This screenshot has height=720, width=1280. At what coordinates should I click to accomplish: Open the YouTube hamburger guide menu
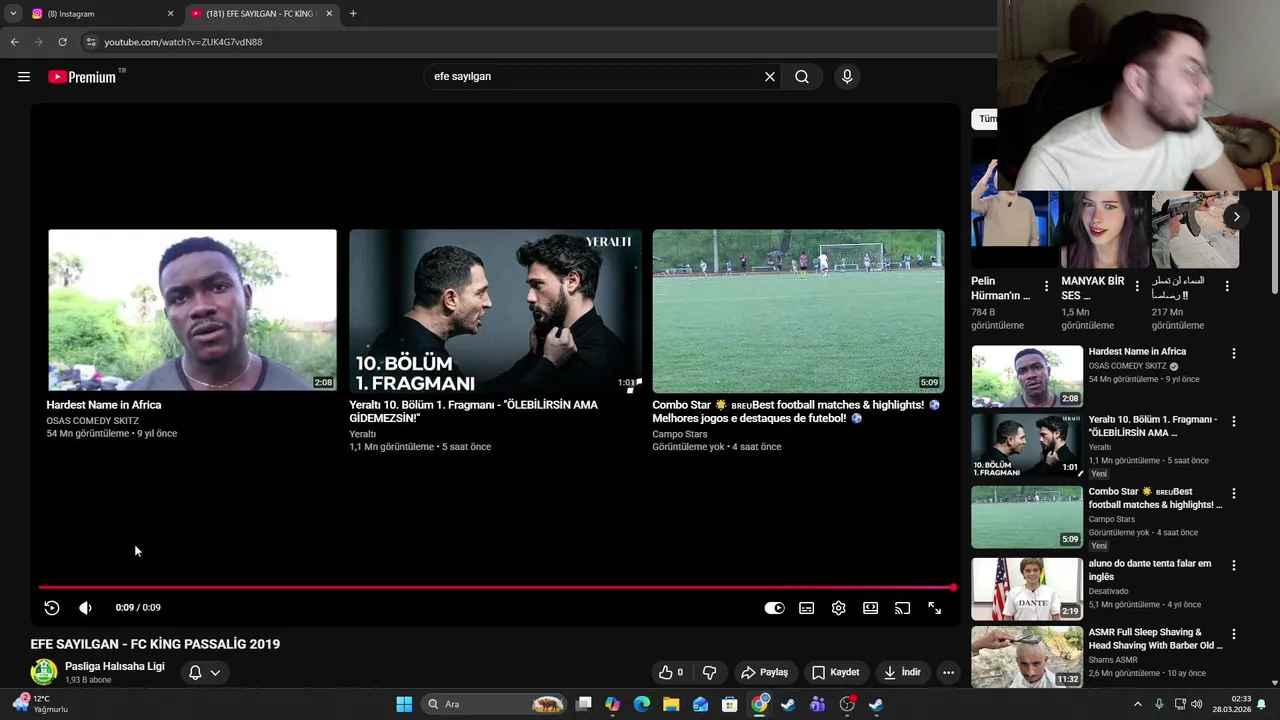24,77
